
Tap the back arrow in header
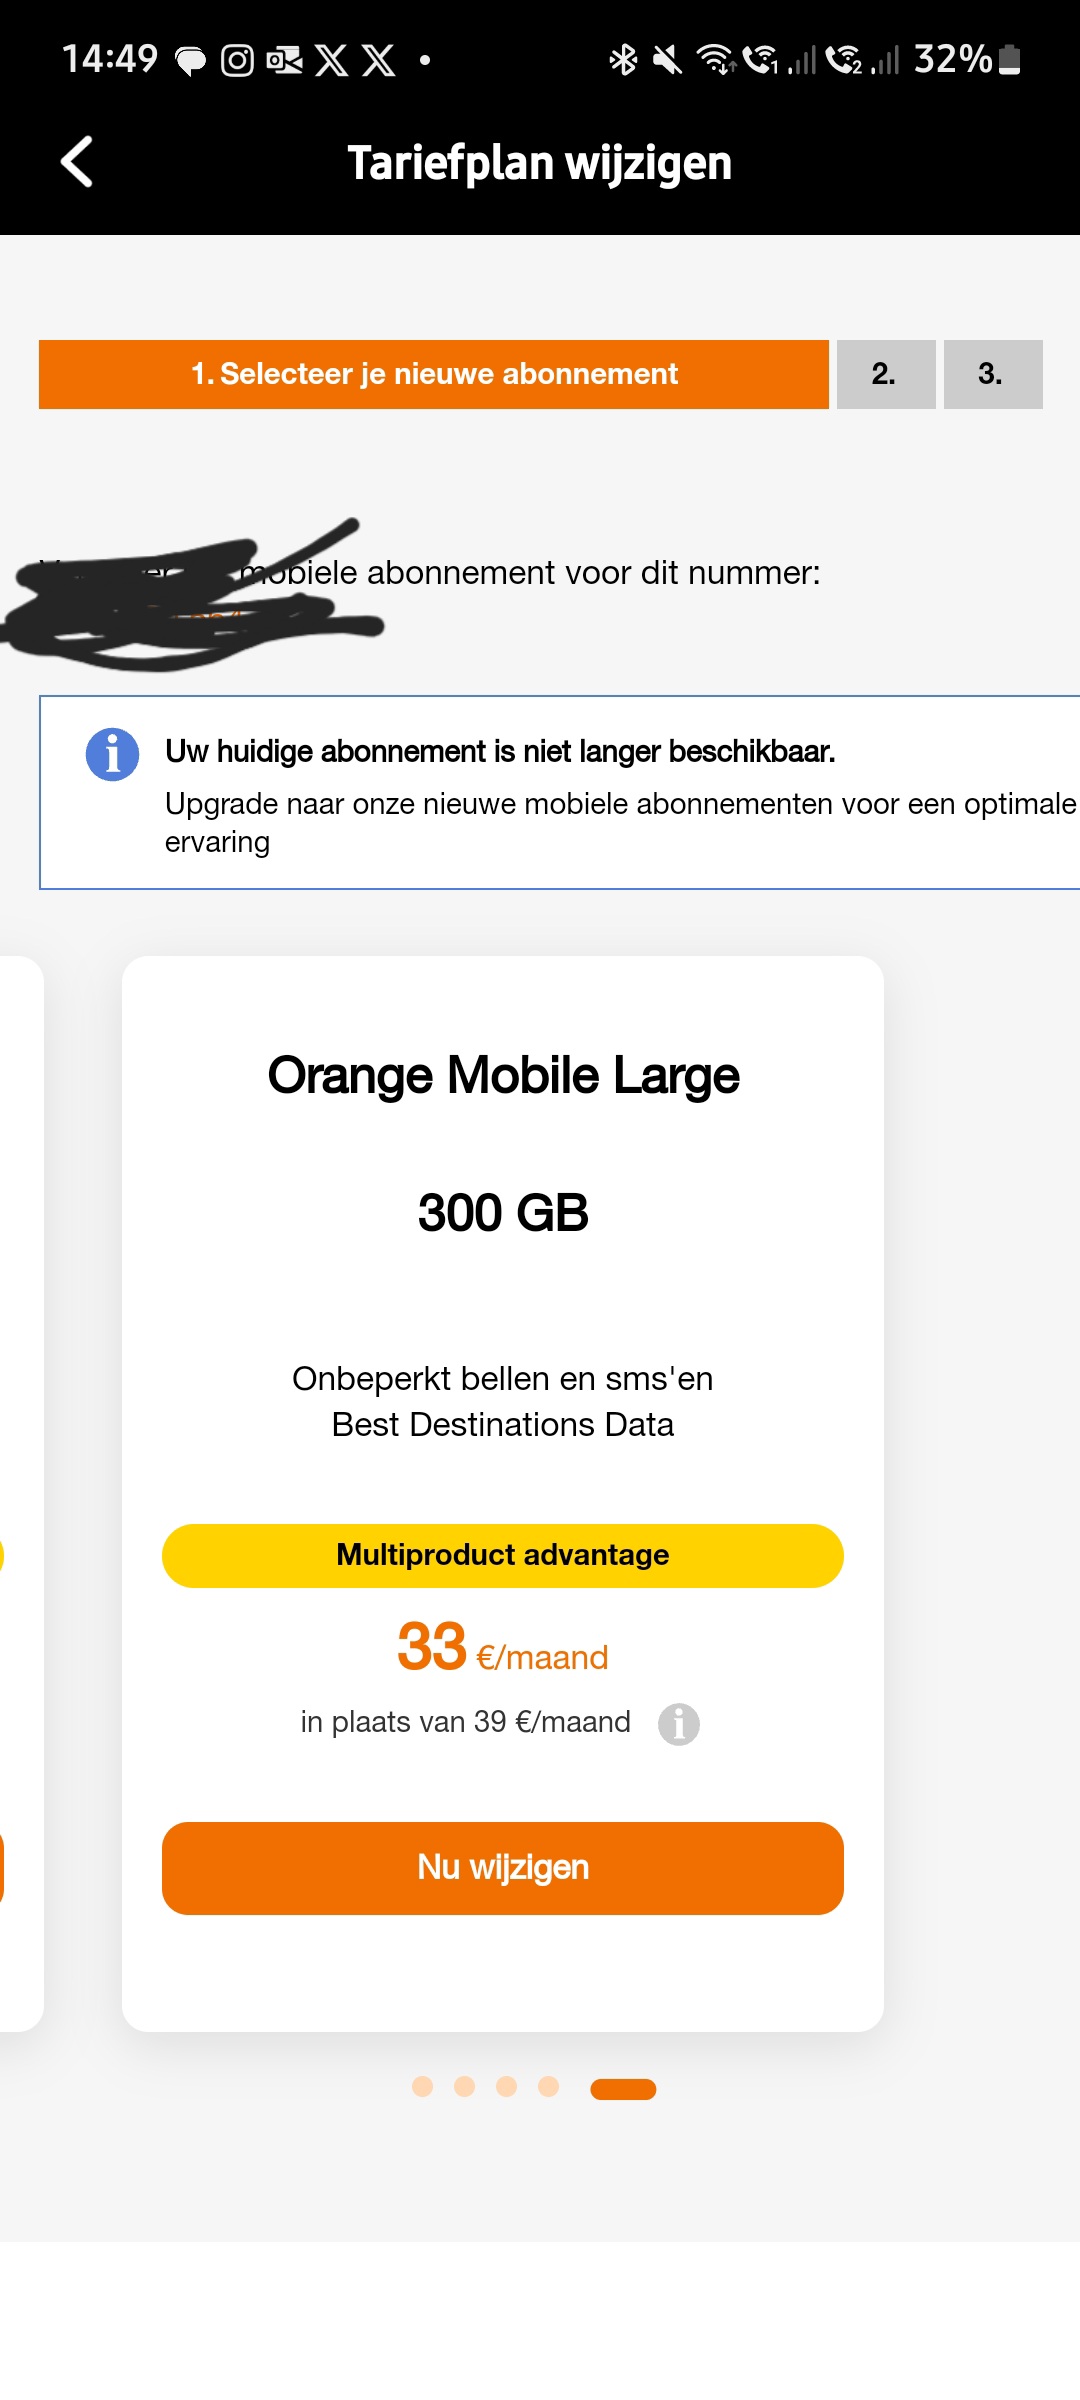(x=77, y=162)
